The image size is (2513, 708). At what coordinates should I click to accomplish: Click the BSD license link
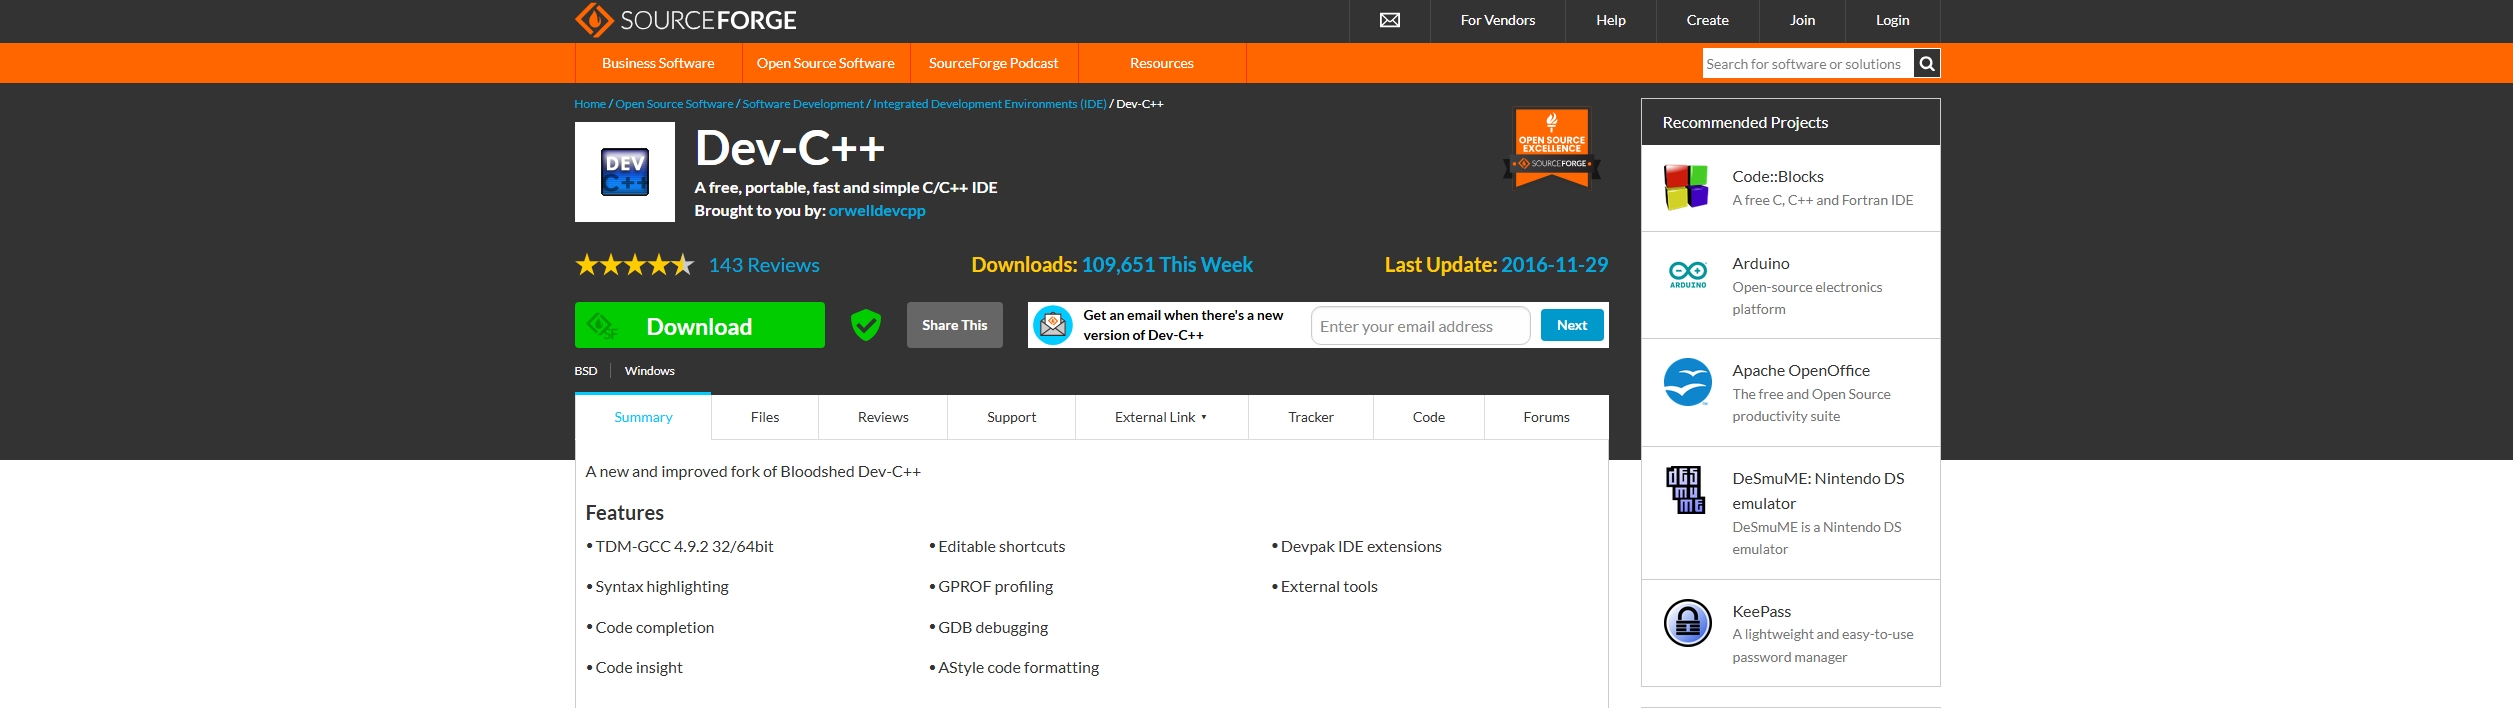pos(586,371)
